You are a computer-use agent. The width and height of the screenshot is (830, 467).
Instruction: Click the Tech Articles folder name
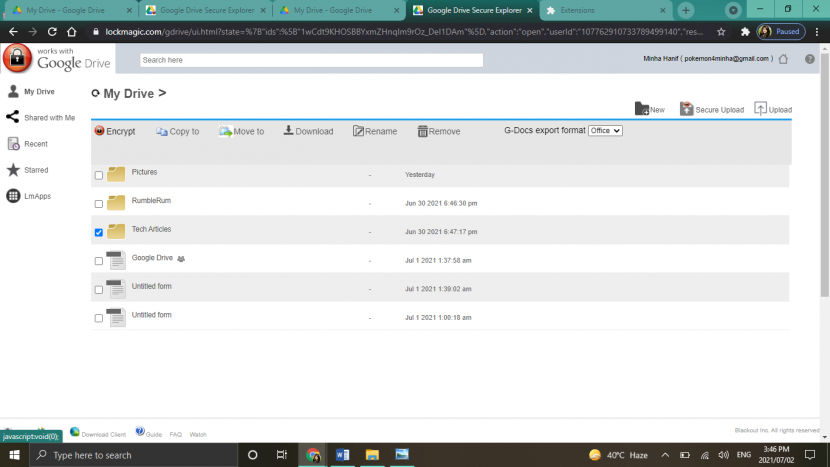pyautogui.click(x=151, y=229)
